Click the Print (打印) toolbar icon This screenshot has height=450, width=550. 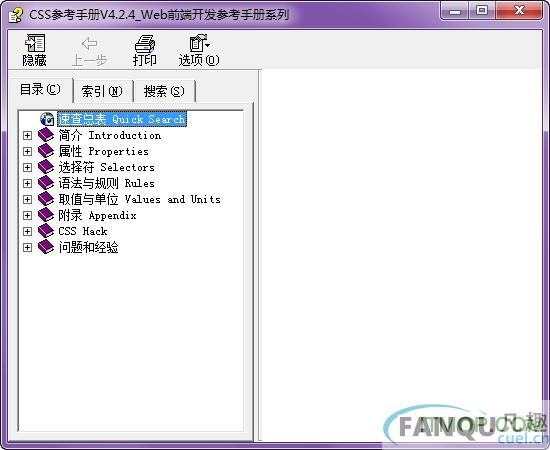point(145,44)
